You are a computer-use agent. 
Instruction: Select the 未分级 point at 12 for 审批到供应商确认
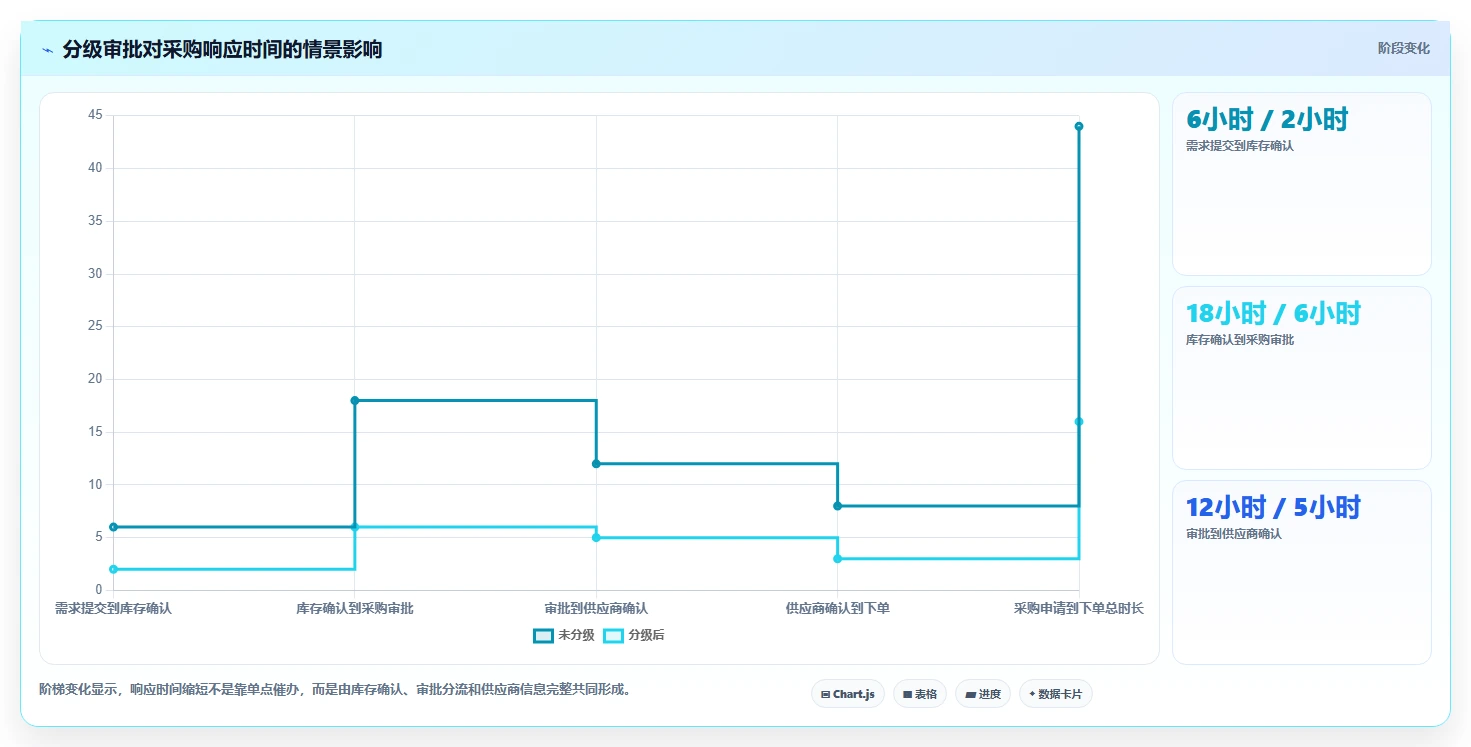[596, 464]
